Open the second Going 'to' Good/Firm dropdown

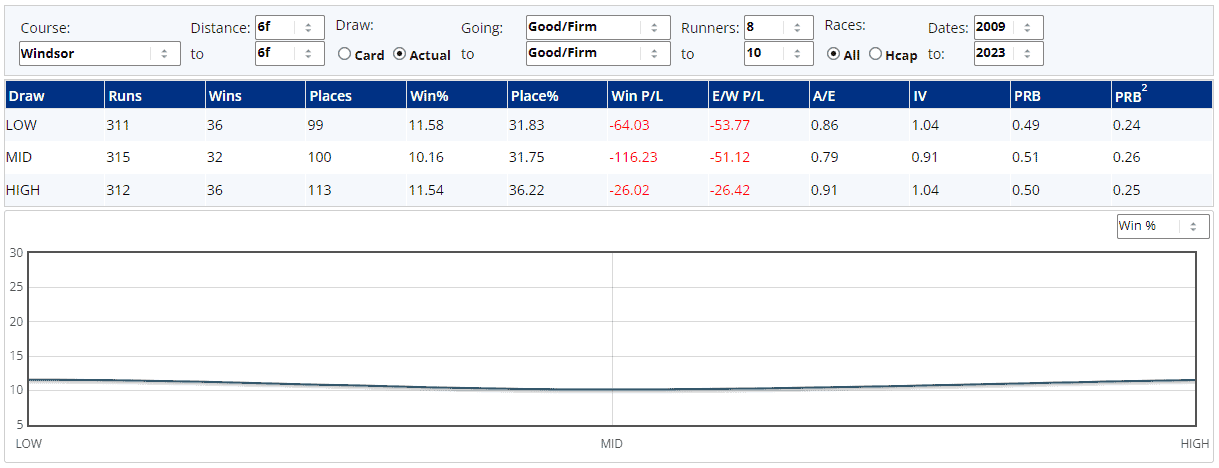tap(597, 53)
